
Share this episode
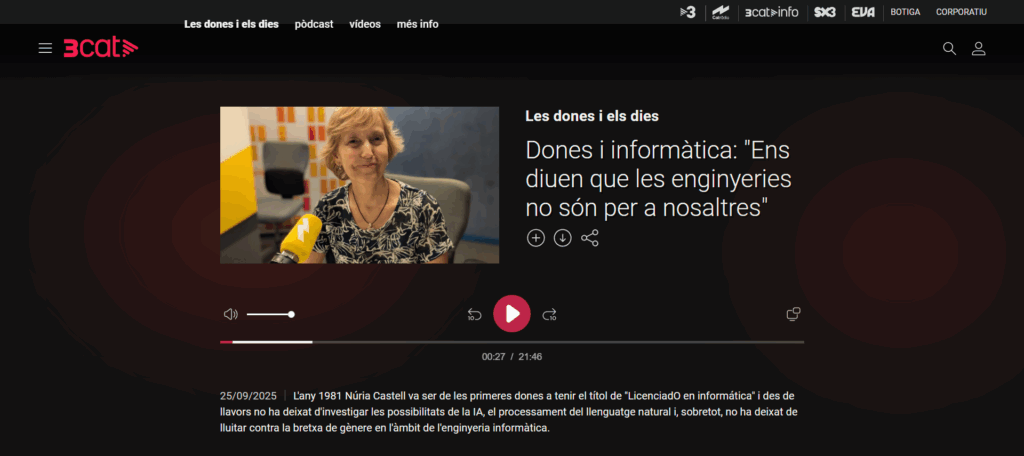pos(590,238)
